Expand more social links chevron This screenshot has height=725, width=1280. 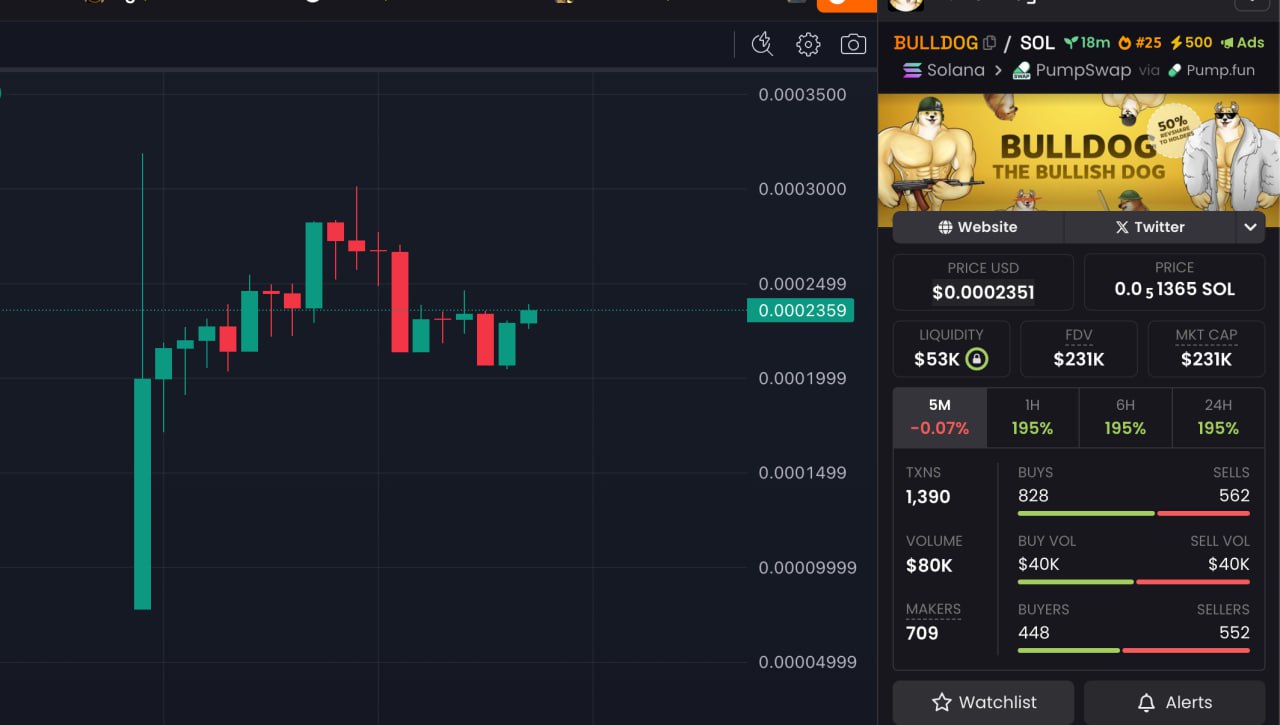(x=1250, y=227)
